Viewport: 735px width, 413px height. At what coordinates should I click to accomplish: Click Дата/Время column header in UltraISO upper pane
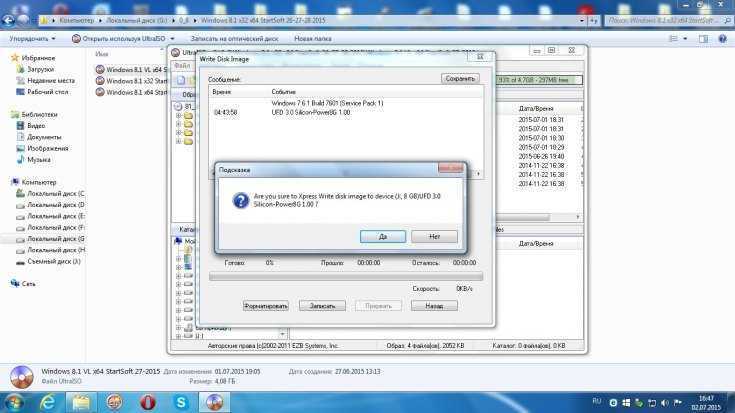(x=535, y=108)
